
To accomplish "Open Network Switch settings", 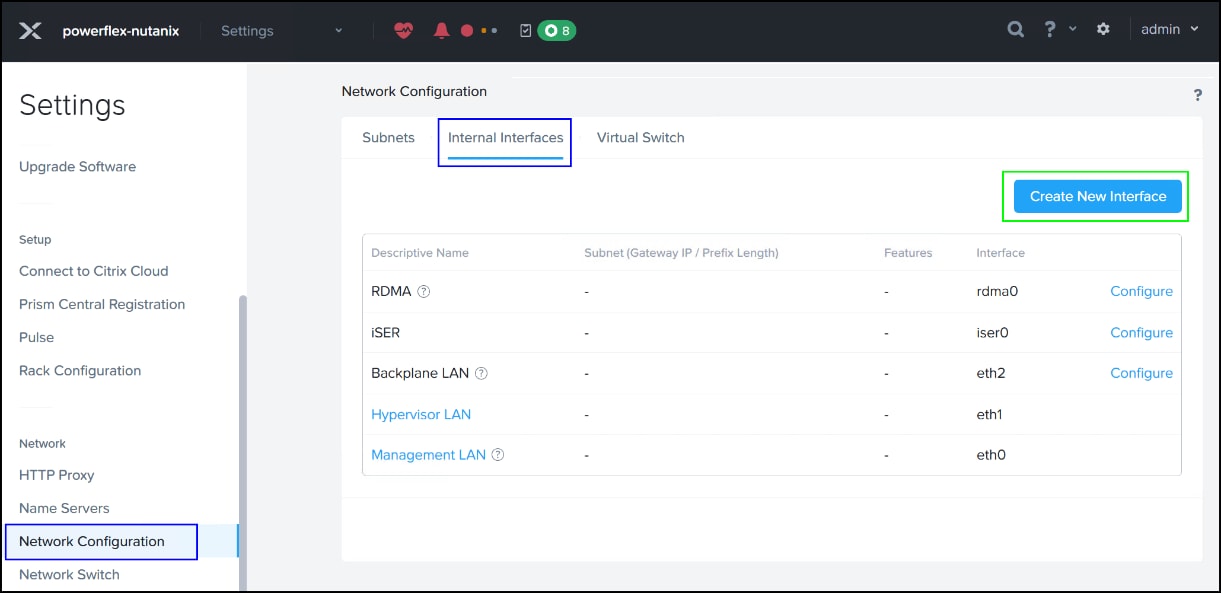I will tap(69, 575).
